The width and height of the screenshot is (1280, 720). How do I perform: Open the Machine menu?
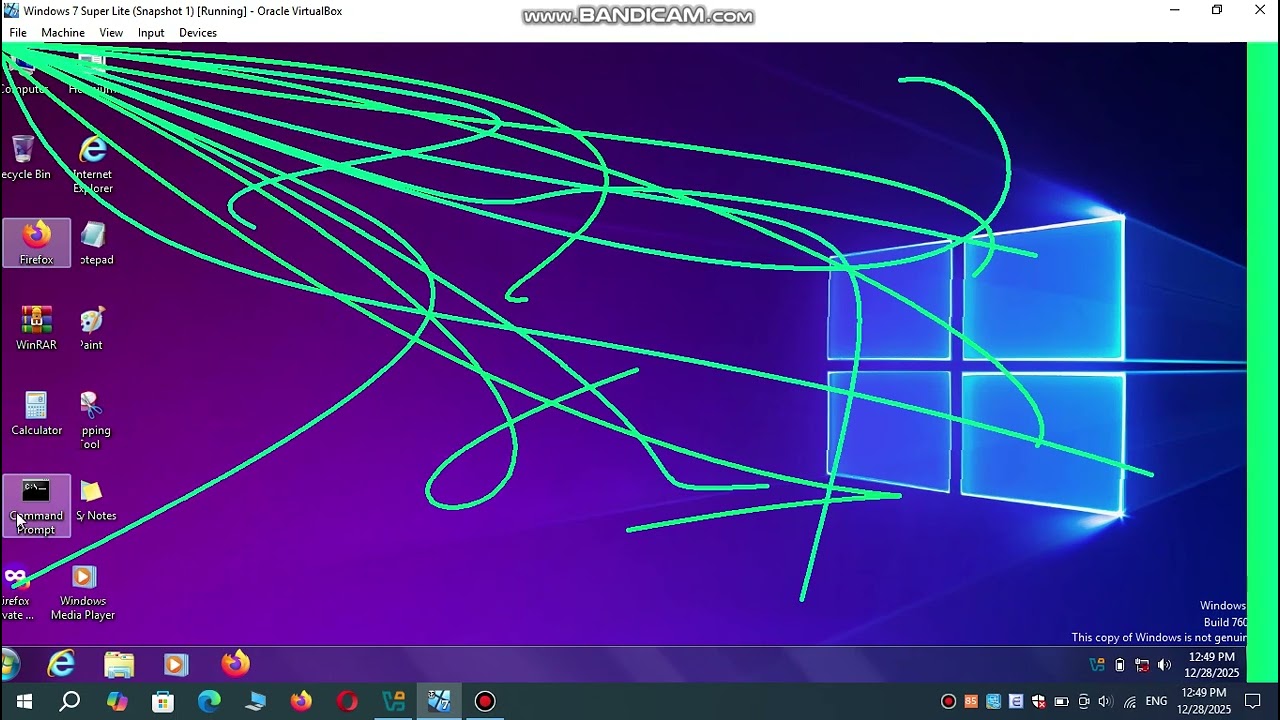pos(63,33)
